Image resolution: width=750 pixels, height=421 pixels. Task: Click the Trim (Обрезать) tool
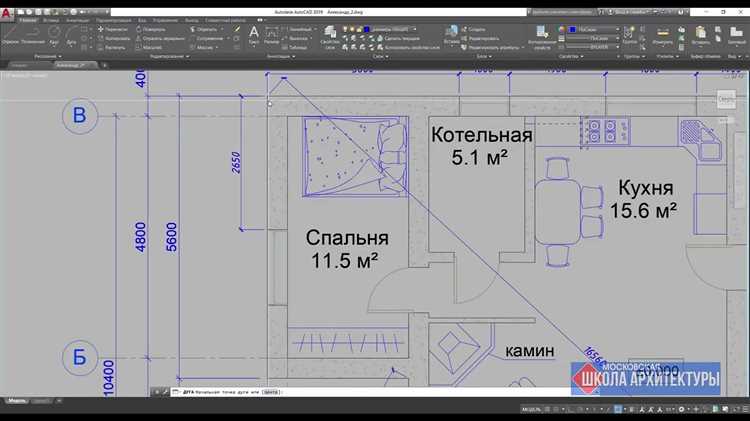204,29
